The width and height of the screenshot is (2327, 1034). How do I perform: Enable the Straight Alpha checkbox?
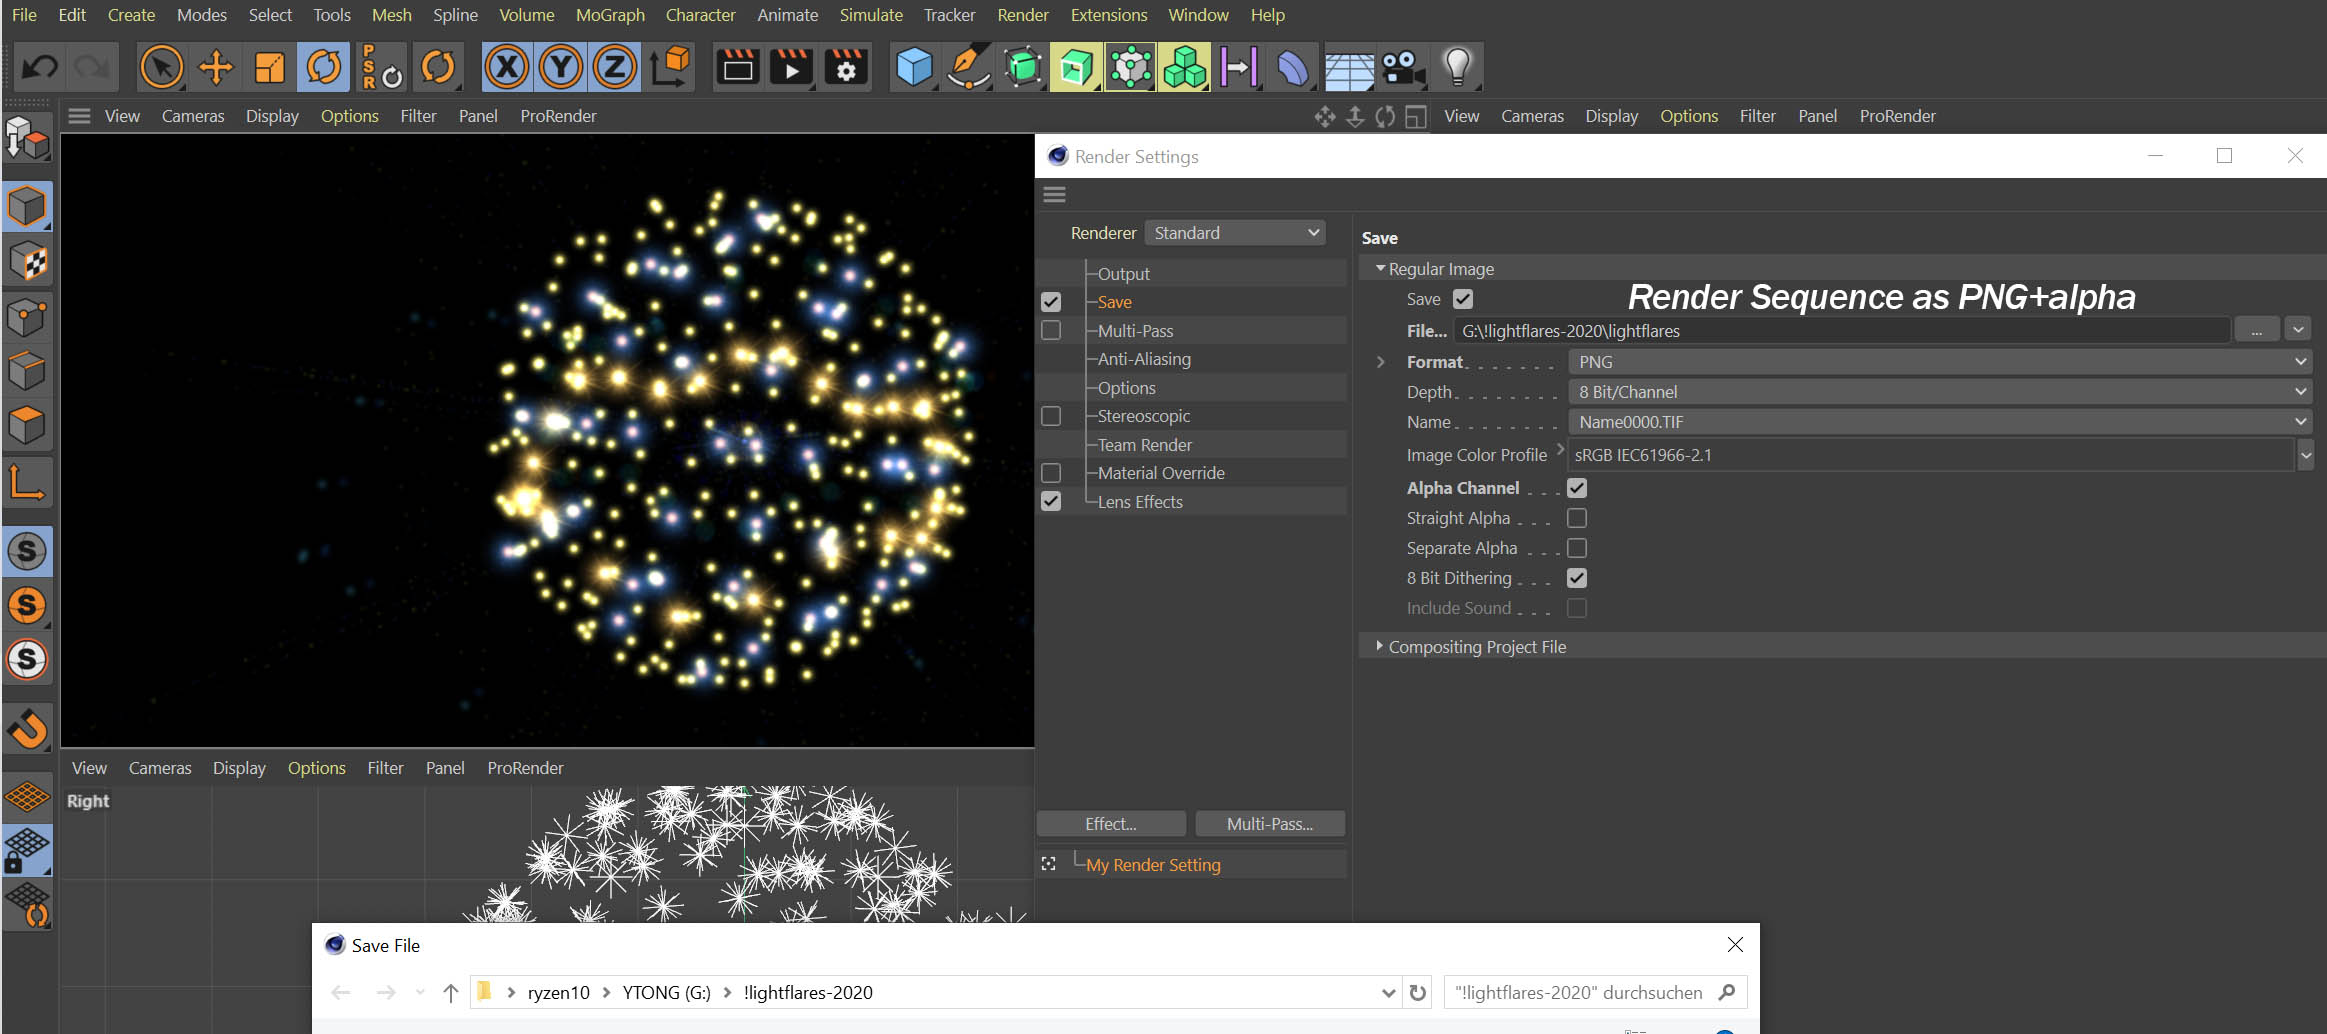1577,518
